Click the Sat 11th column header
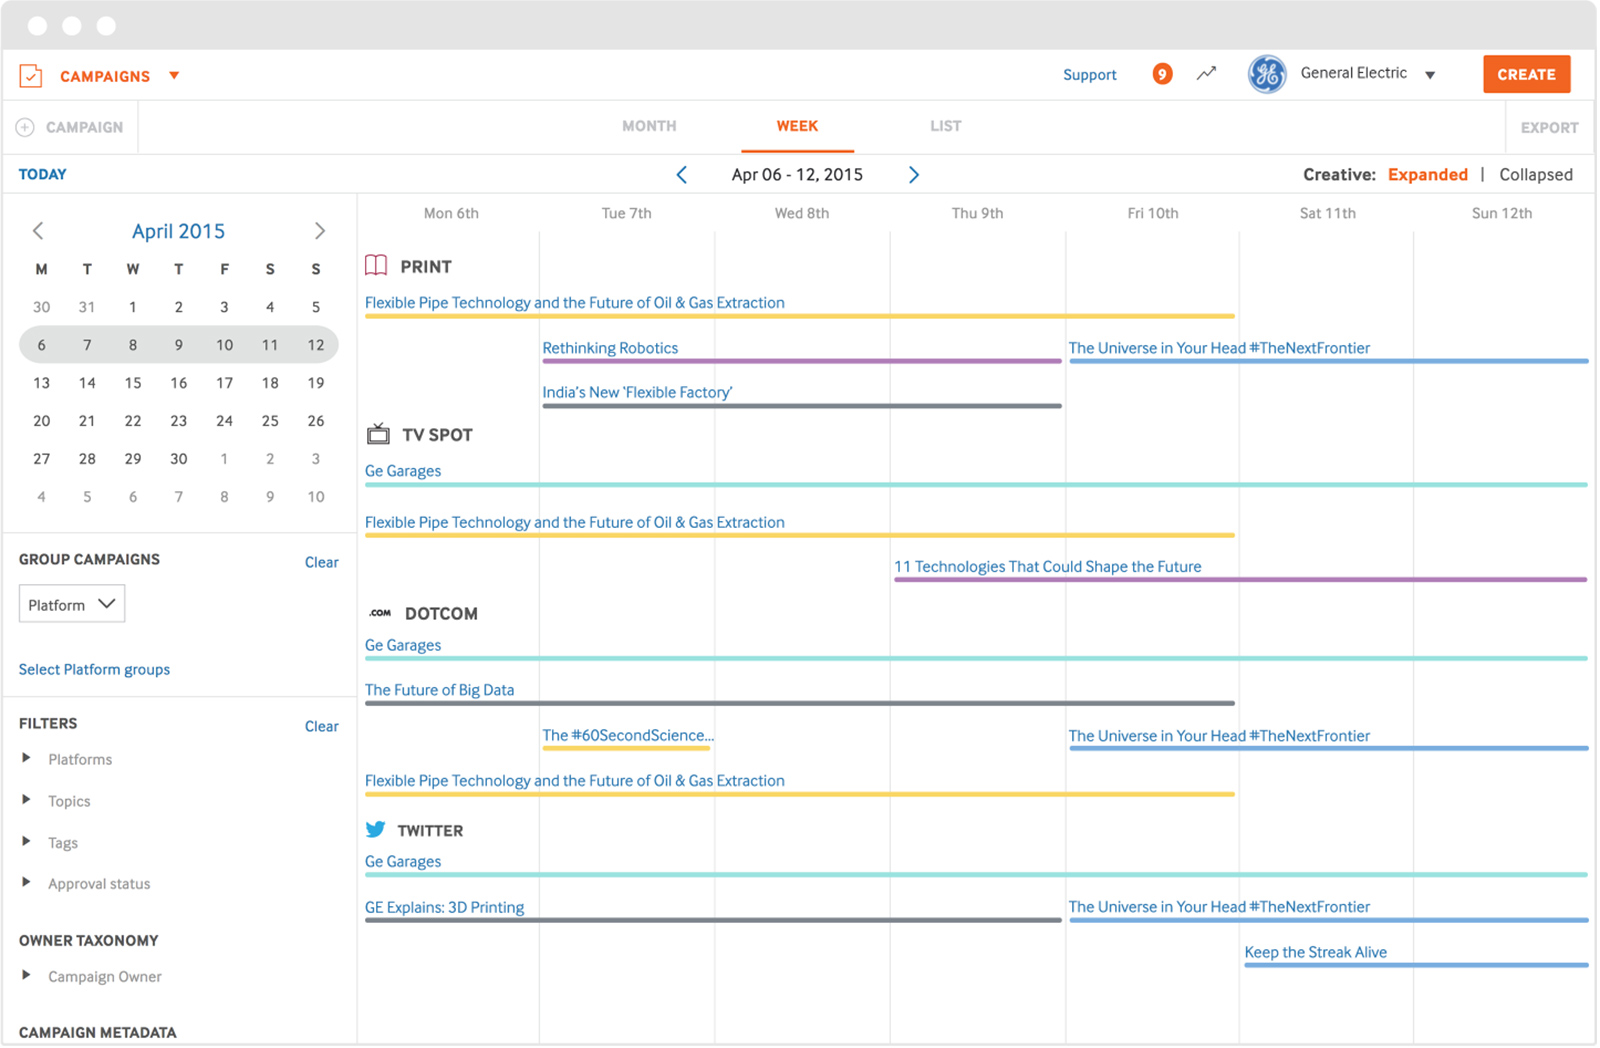1600x1048 pixels. click(x=1327, y=213)
